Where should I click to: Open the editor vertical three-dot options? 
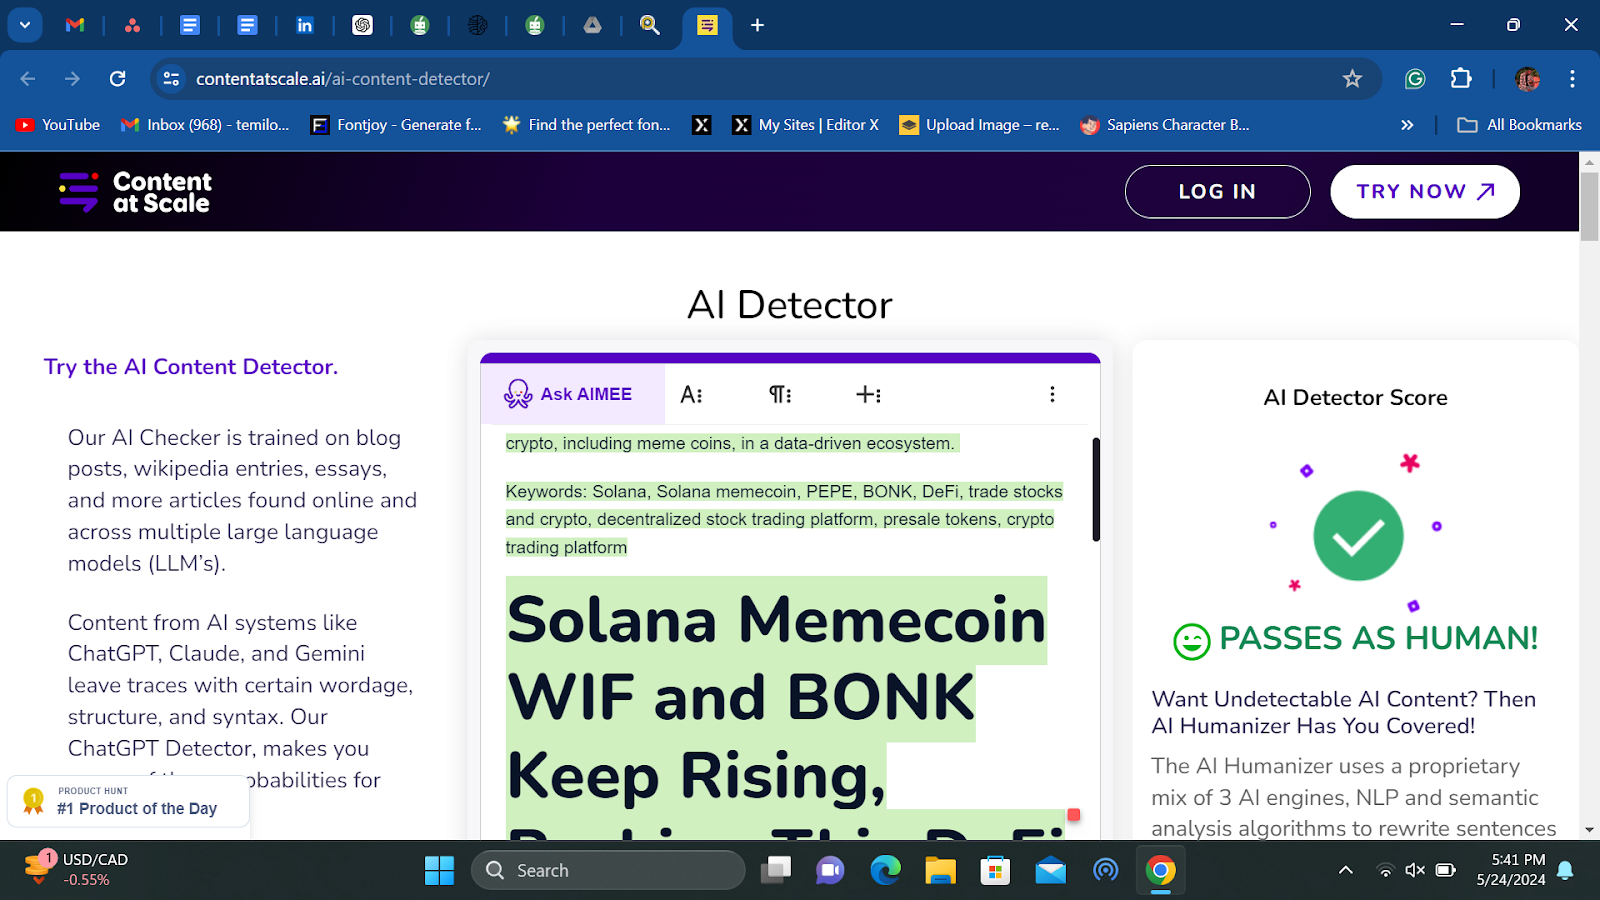point(1052,394)
